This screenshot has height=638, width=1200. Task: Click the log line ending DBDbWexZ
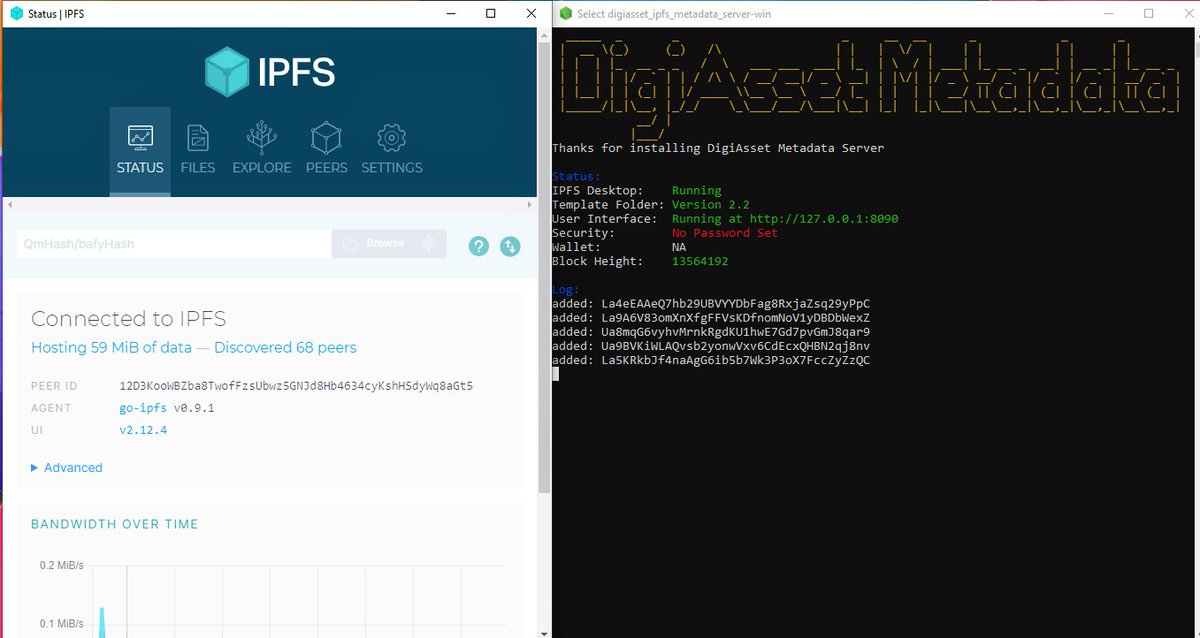tap(711, 318)
